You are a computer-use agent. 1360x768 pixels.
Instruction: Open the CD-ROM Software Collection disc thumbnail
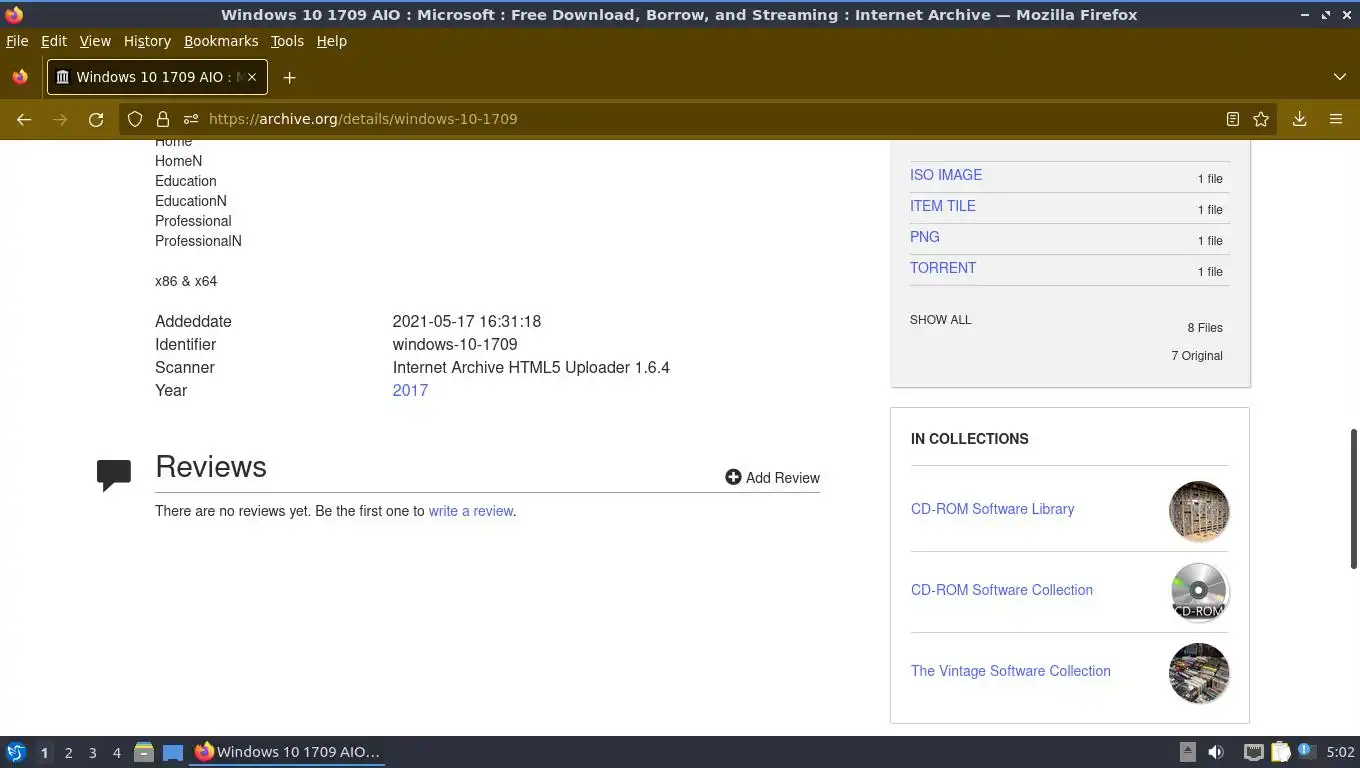click(1199, 592)
